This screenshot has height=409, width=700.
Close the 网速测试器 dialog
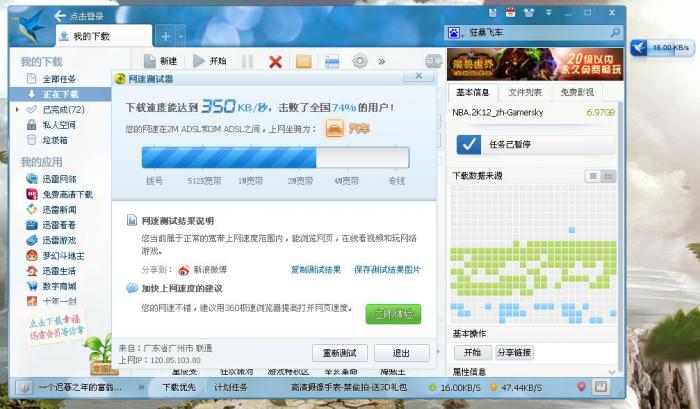point(418,76)
